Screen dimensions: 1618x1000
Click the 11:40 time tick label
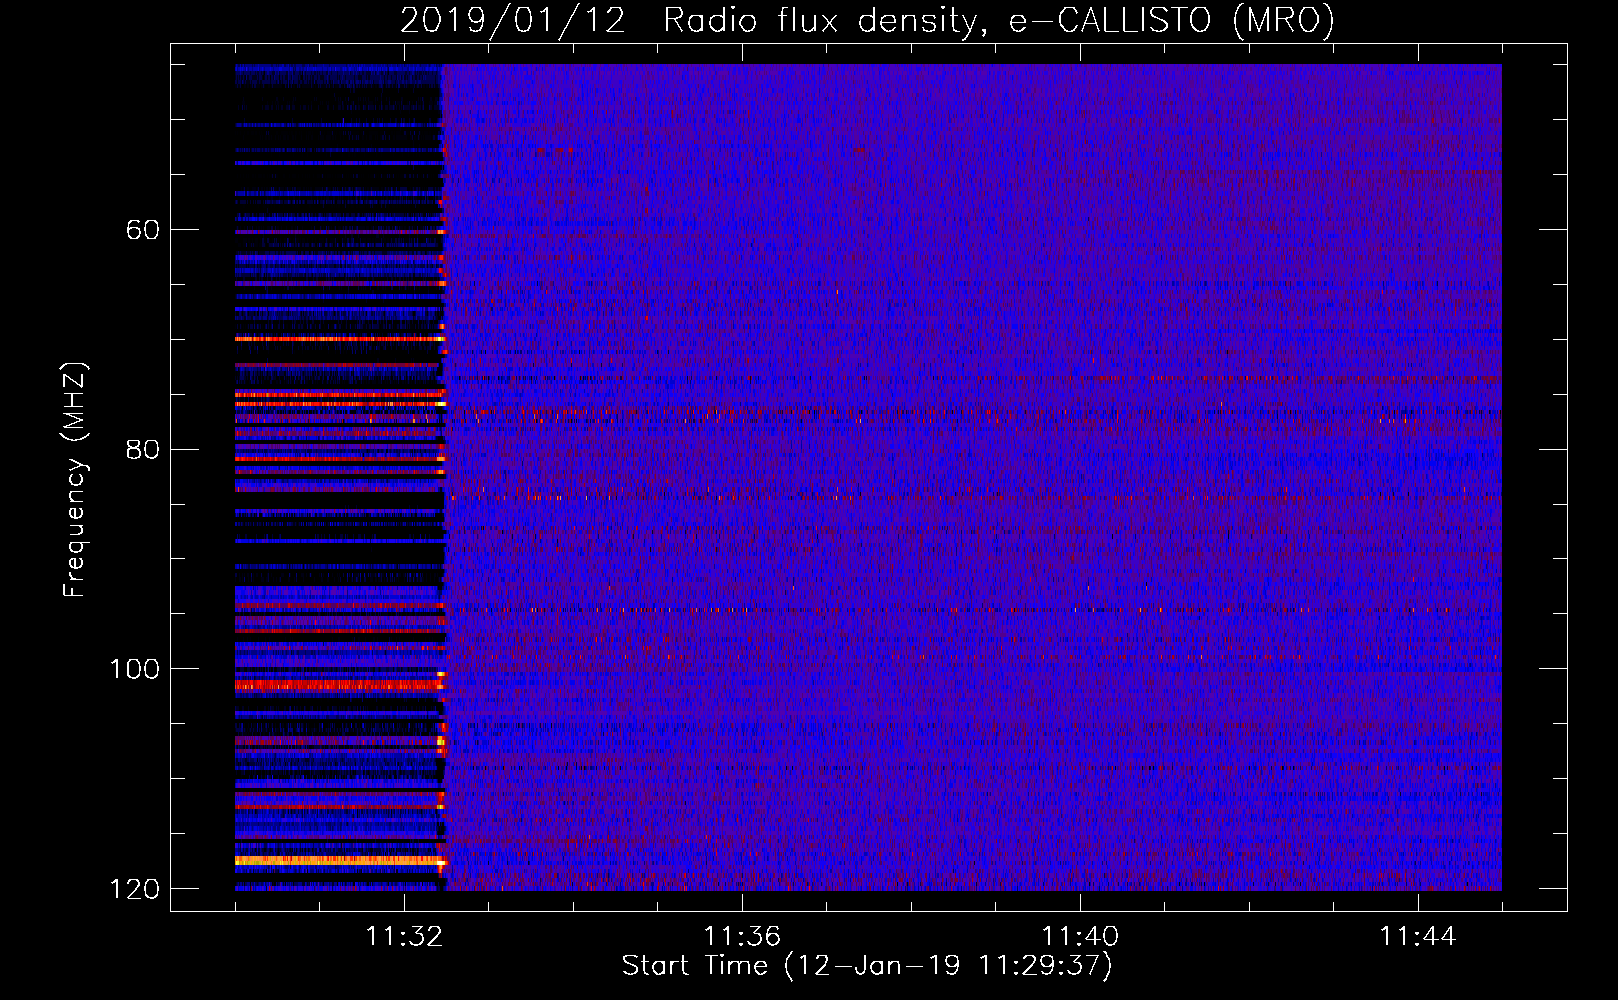(x=1080, y=937)
